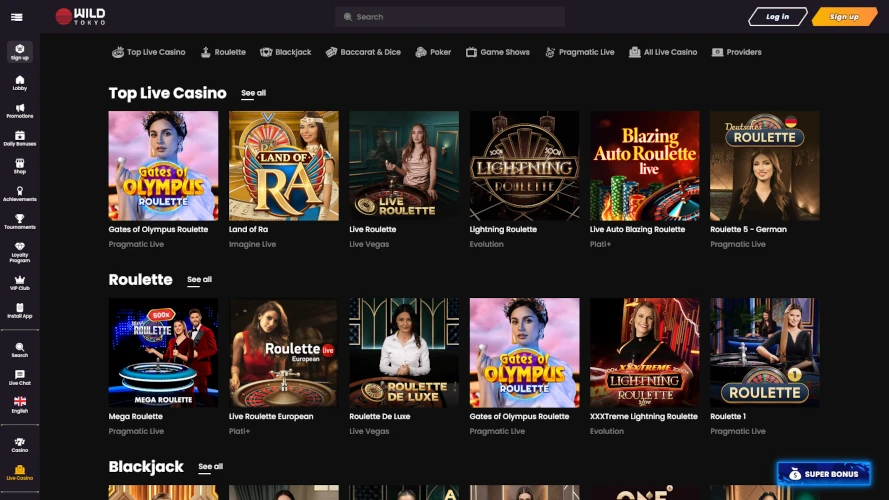Open VIP Club crown icon
Viewport: 889px width, 500px height.
click(20, 283)
